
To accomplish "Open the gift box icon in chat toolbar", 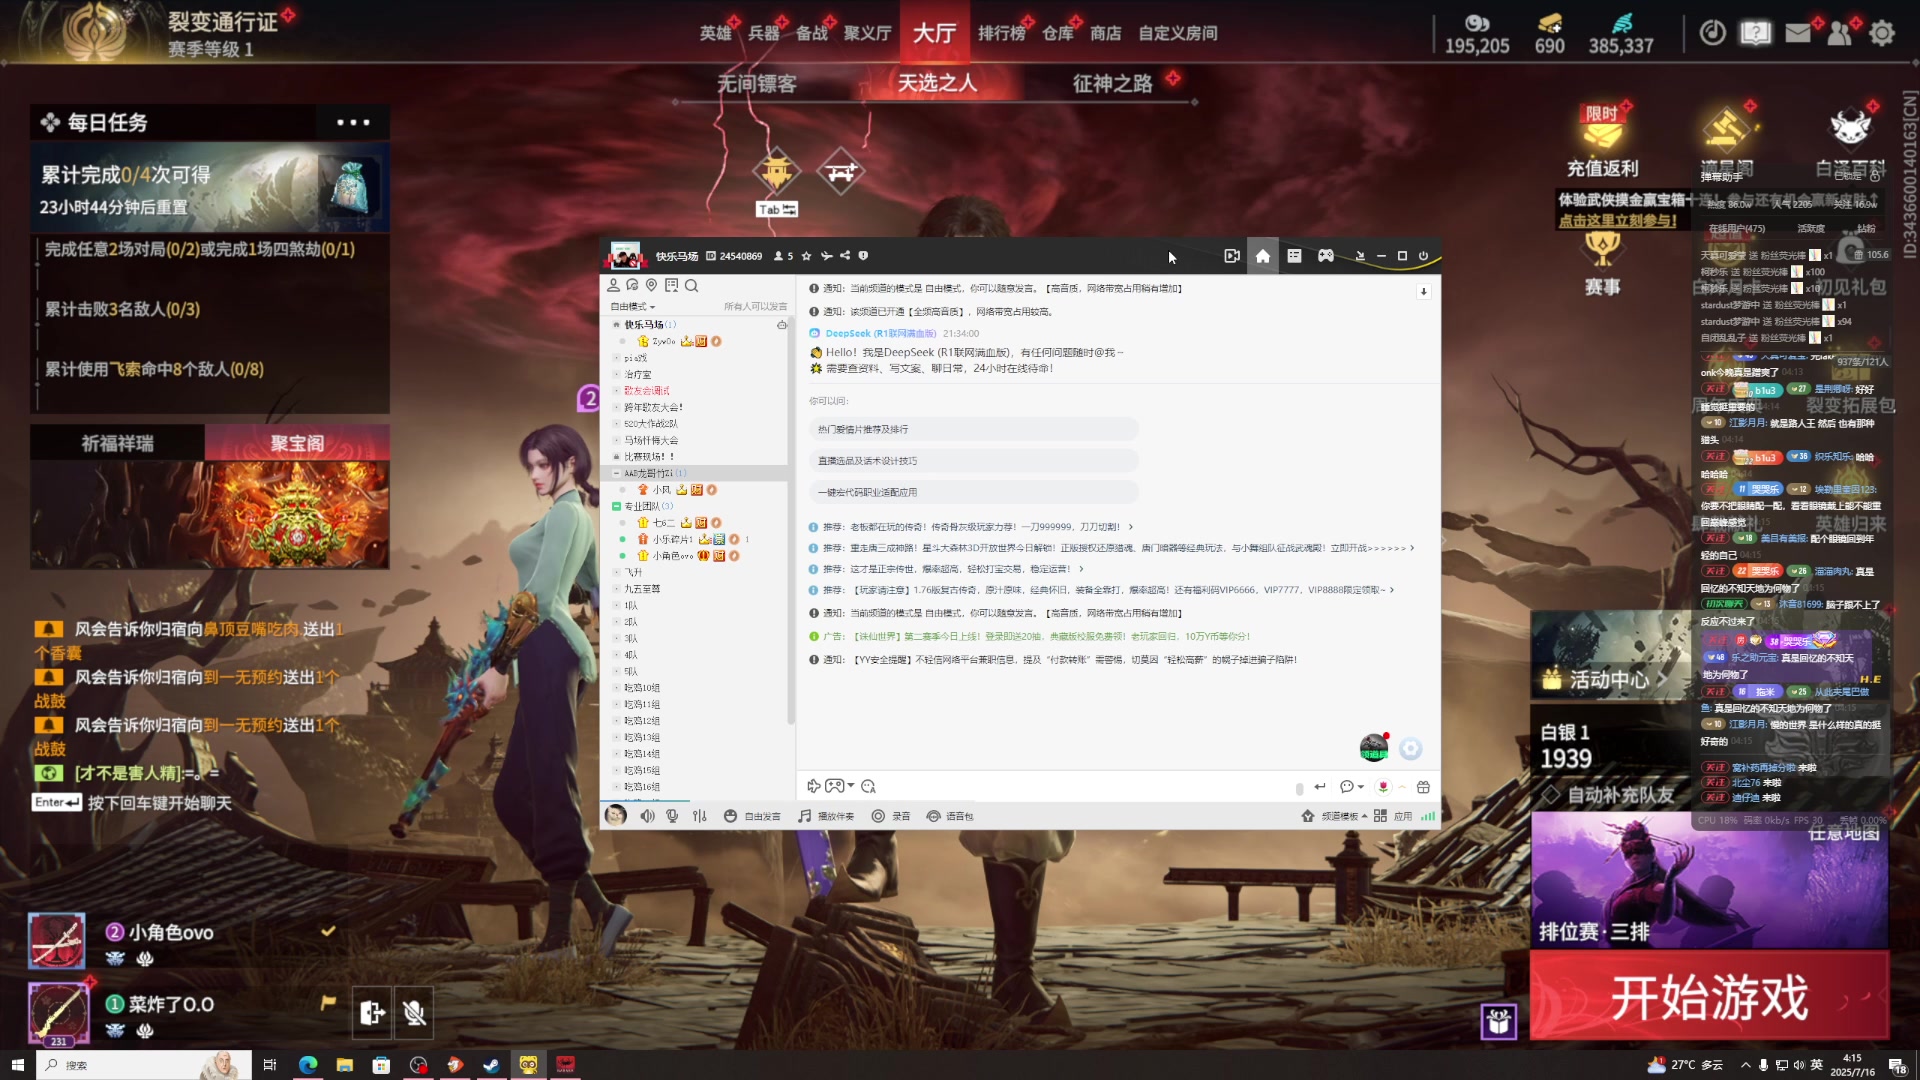I will pos(1423,787).
